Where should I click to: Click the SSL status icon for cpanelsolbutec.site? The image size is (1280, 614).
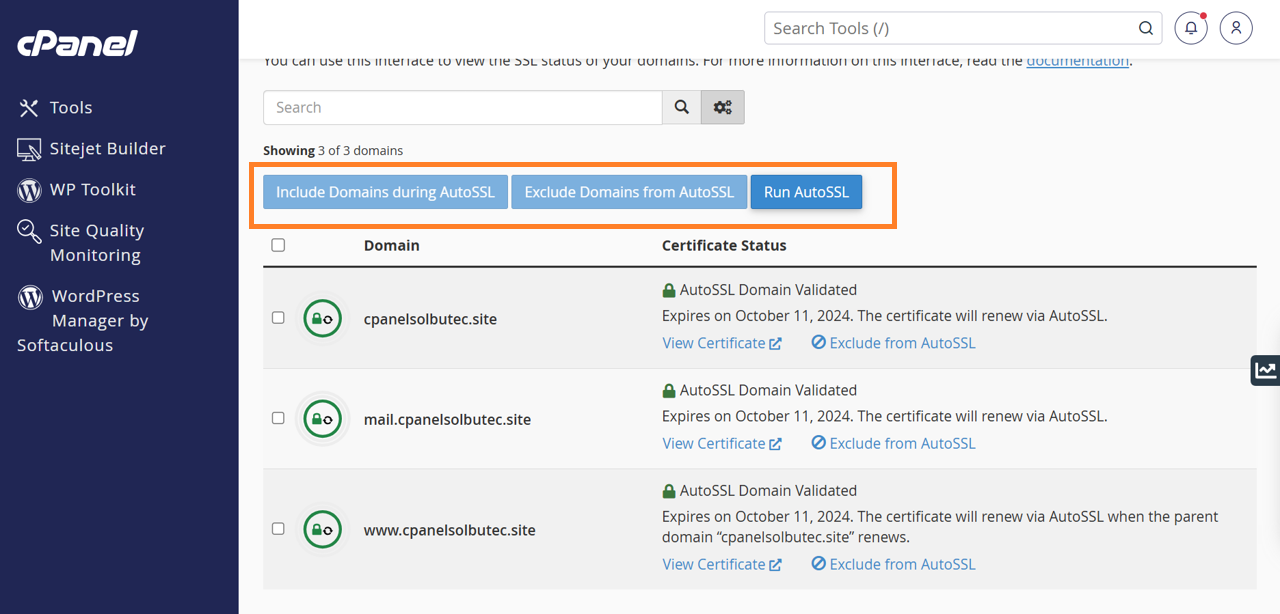(x=323, y=319)
